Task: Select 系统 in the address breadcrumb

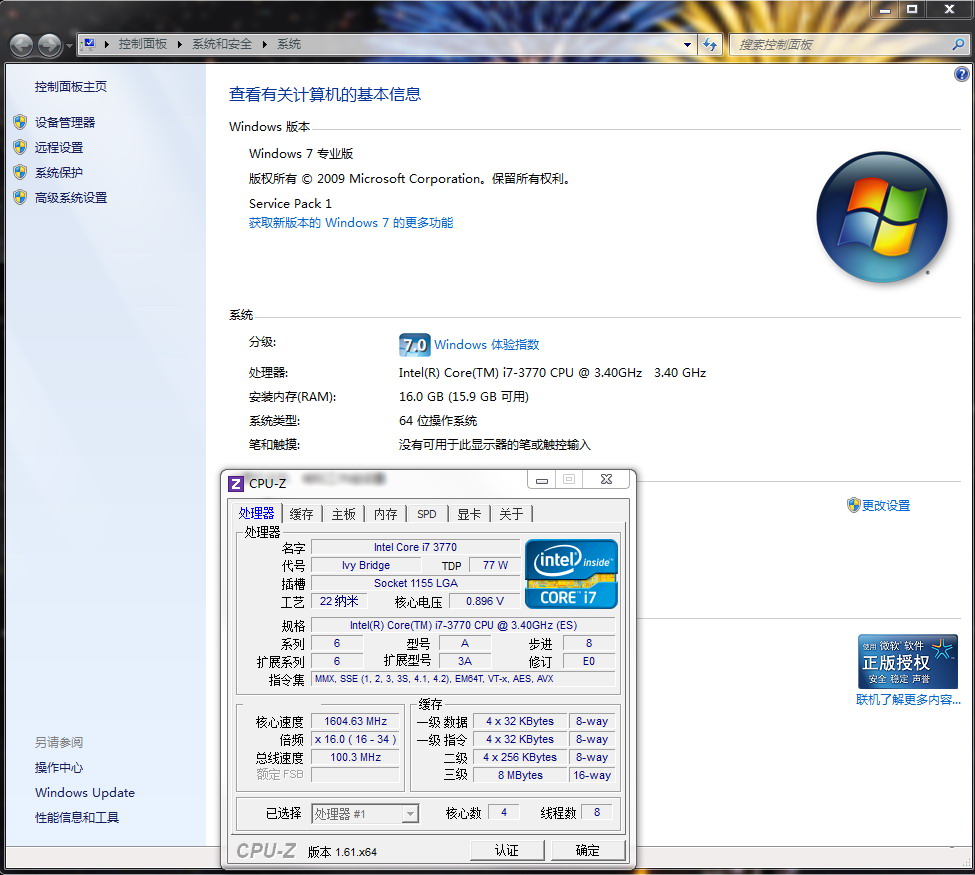Action: 289,44
